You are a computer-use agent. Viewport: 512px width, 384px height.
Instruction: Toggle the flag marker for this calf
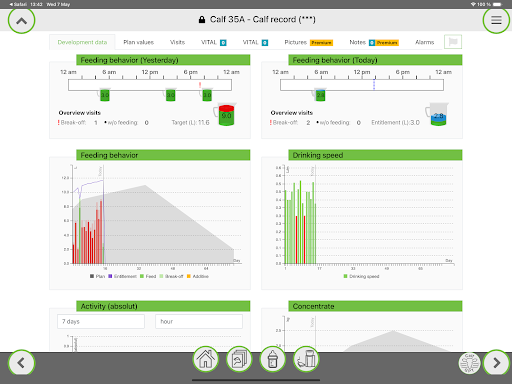click(453, 42)
